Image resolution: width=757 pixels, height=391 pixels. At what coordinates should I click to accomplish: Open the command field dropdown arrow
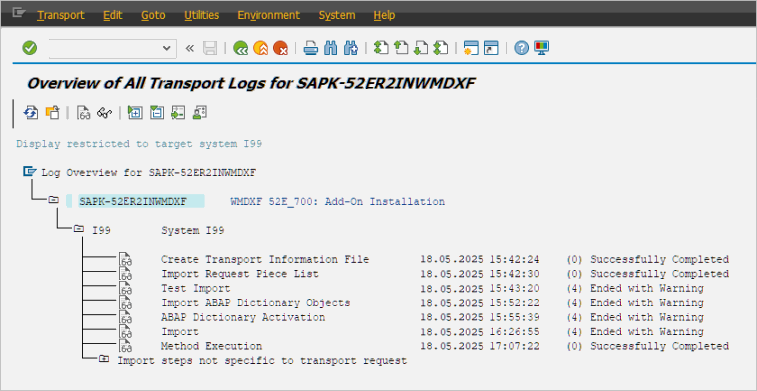(x=167, y=48)
